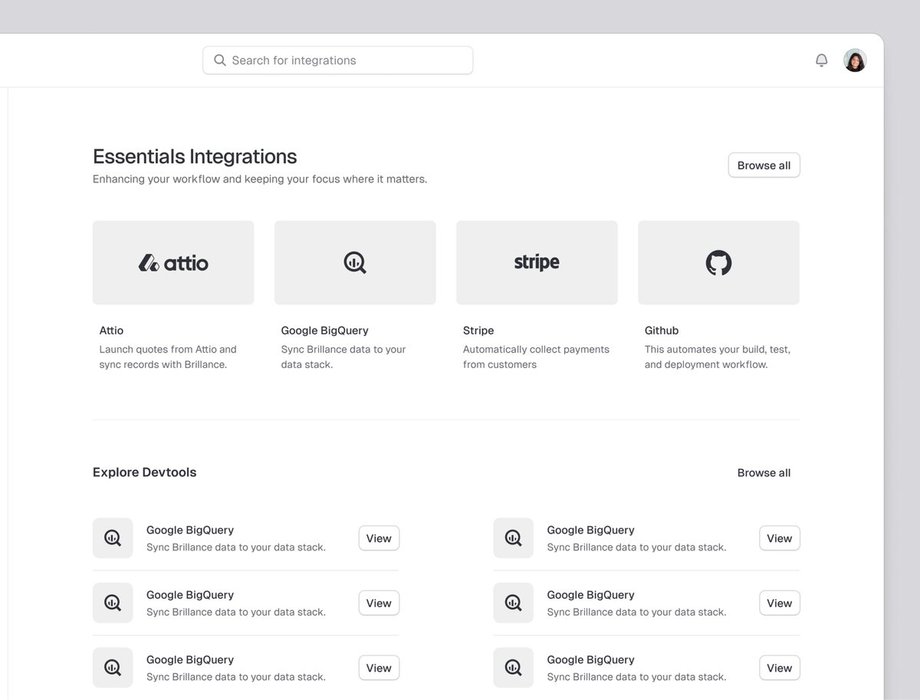The height and width of the screenshot is (700, 920).
Task: Open the user profile avatar
Action: 854,60
